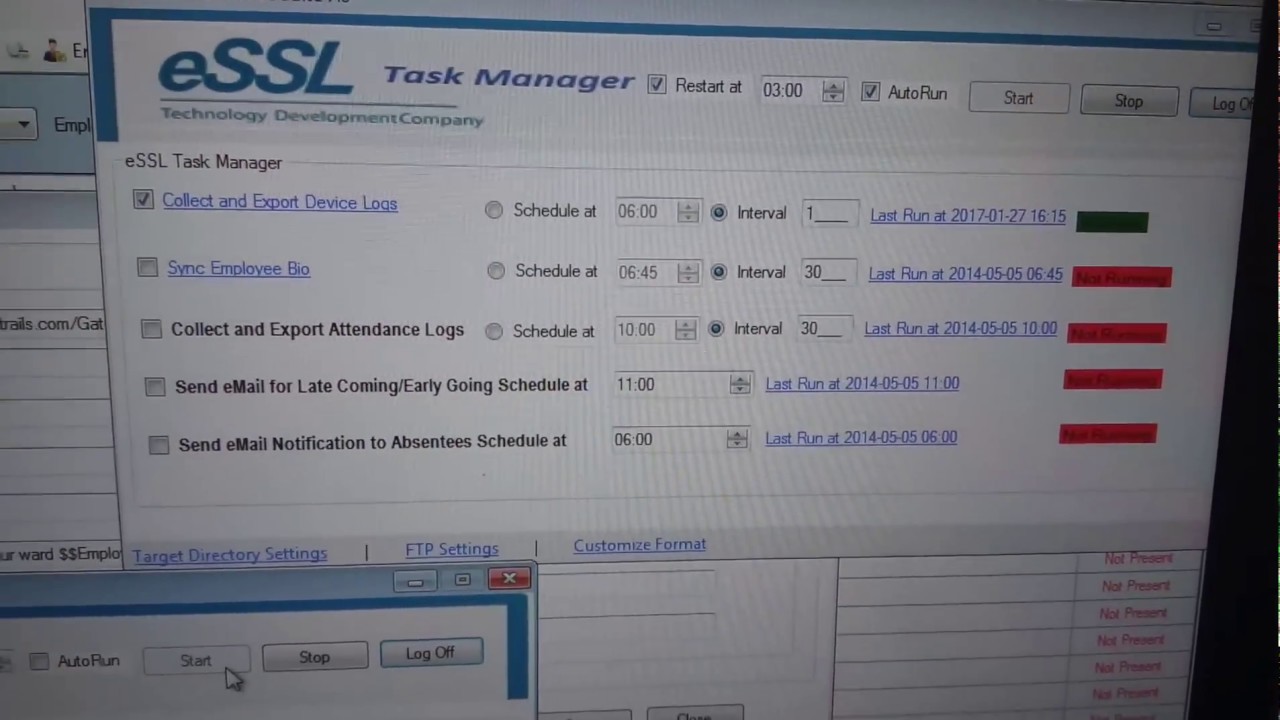Enable Send eMail for Late Coming checkbox
This screenshot has width=1280, height=720.
pos(155,387)
